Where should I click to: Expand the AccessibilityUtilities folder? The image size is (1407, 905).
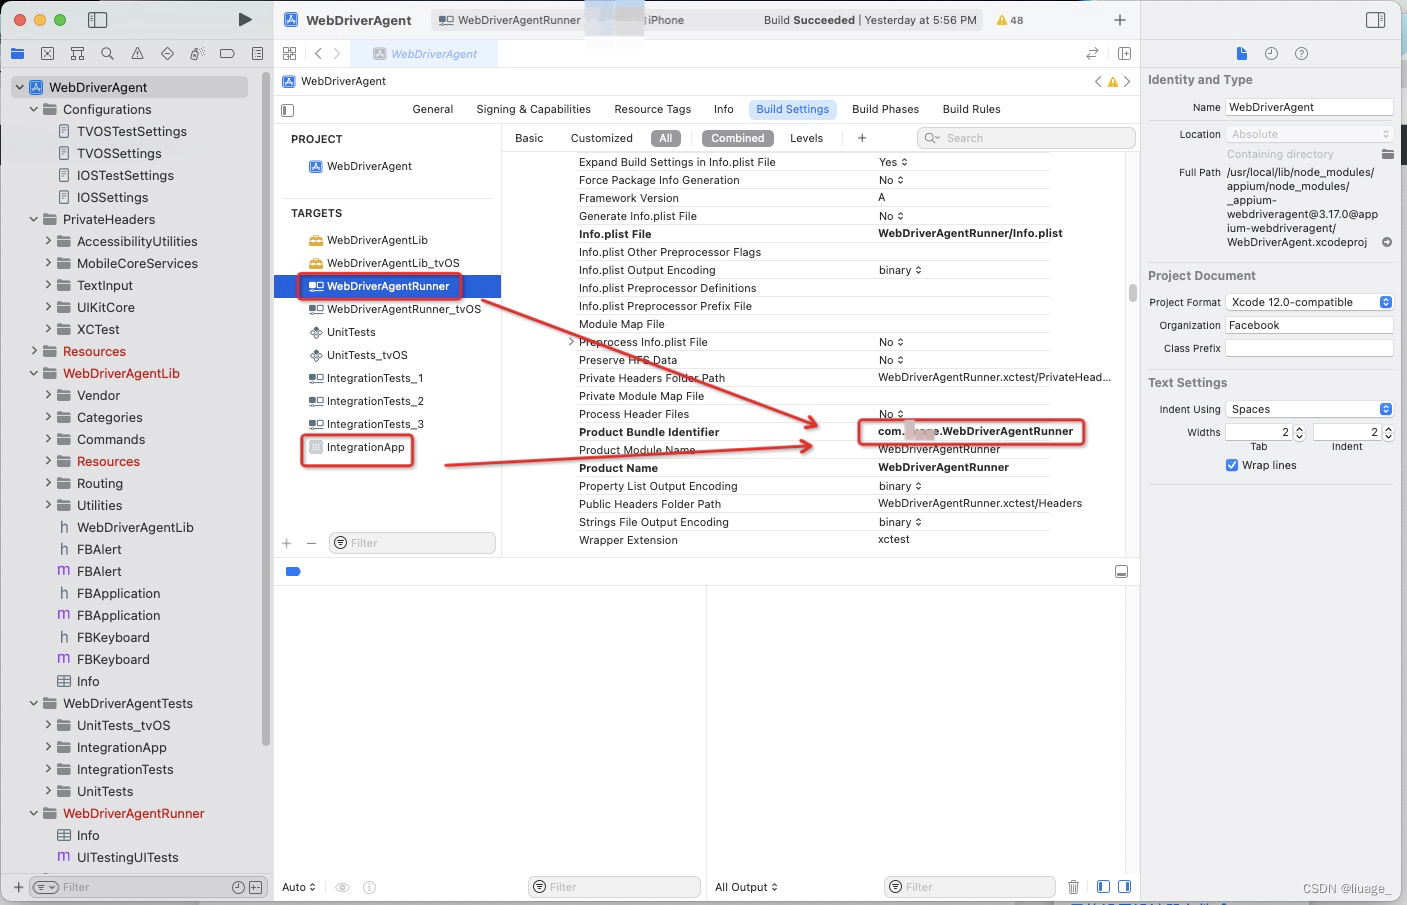(48, 241)
